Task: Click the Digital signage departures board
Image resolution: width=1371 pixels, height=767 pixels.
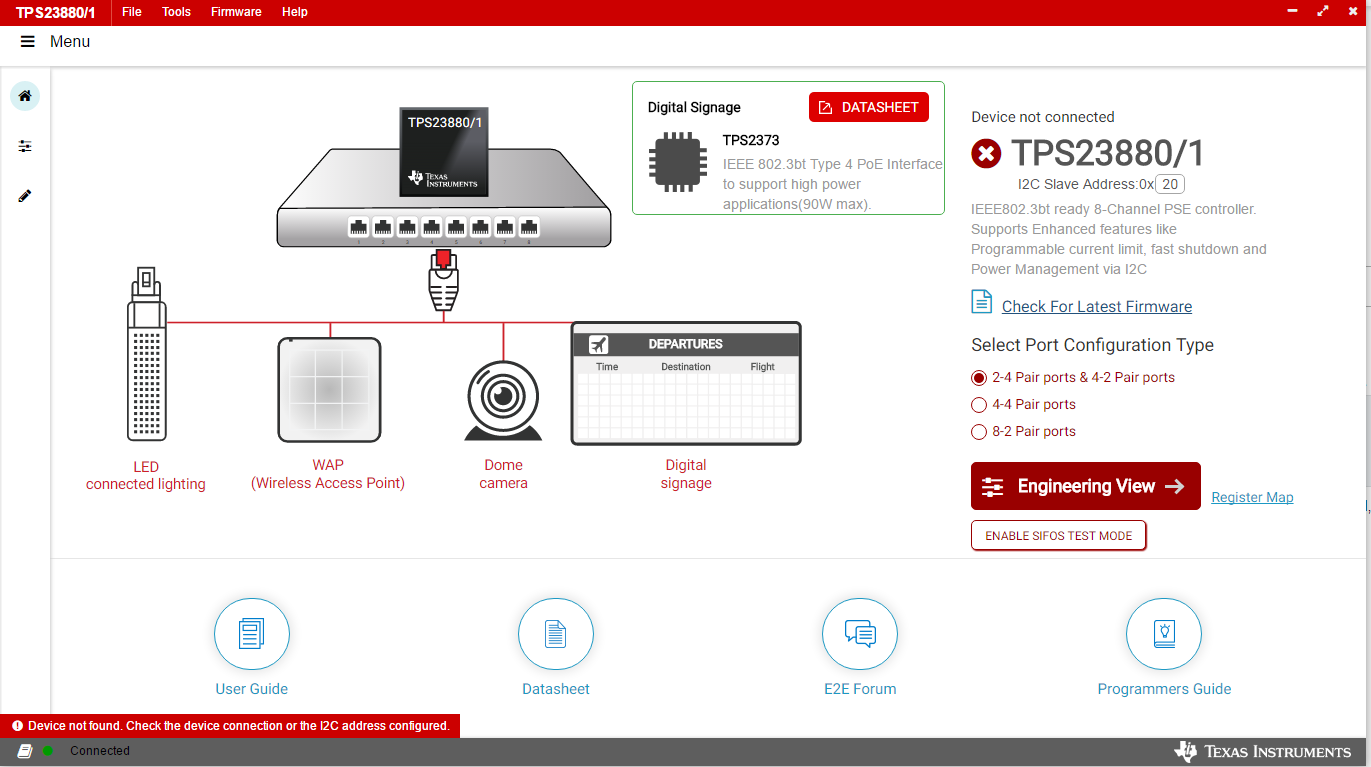Action: click(686, 383)
